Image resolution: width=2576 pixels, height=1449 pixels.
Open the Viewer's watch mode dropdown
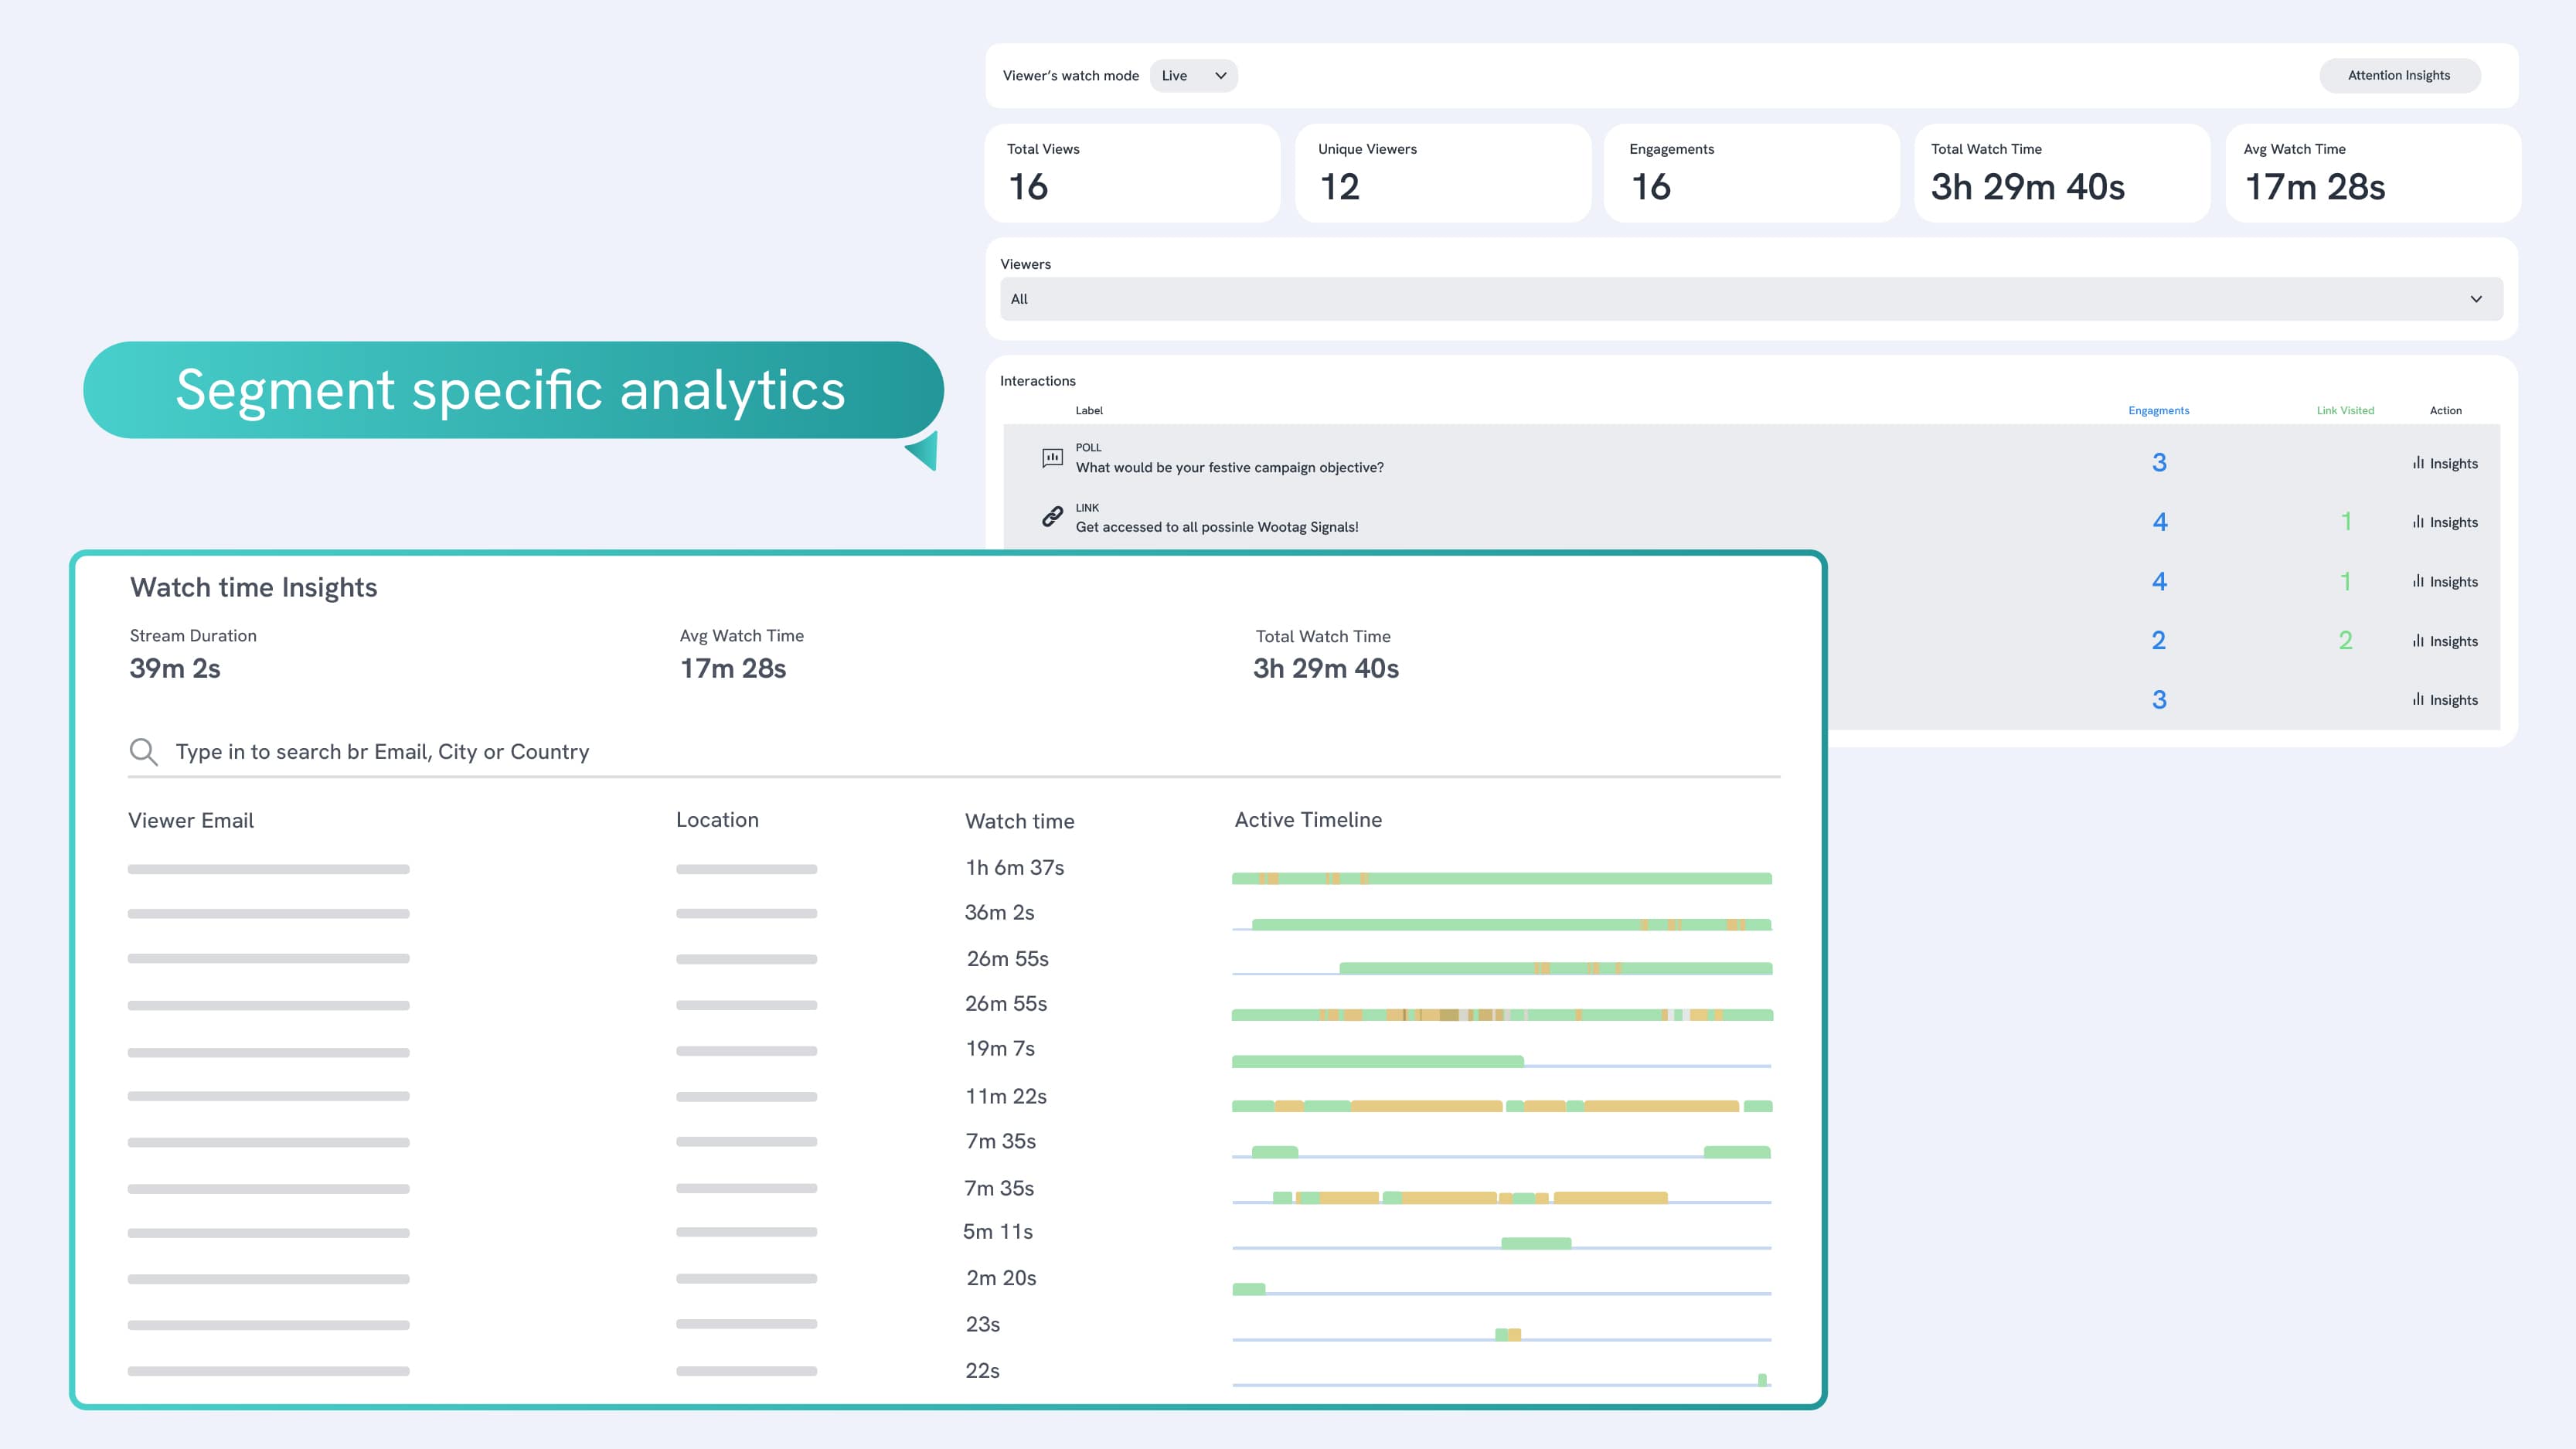pos(1194,75)
